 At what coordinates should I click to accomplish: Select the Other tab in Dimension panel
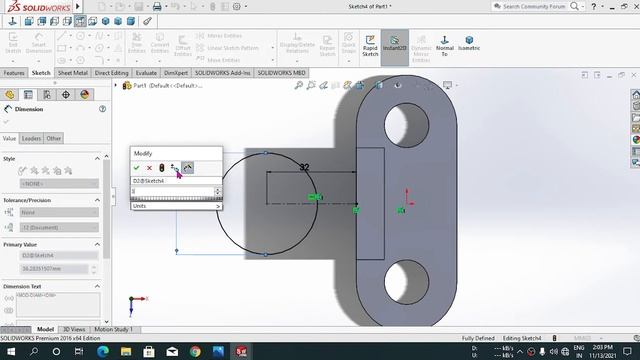53,138
